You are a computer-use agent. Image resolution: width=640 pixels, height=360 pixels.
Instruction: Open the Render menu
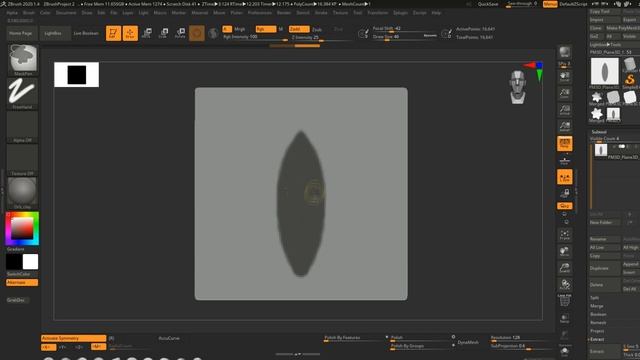click(284, 13)
